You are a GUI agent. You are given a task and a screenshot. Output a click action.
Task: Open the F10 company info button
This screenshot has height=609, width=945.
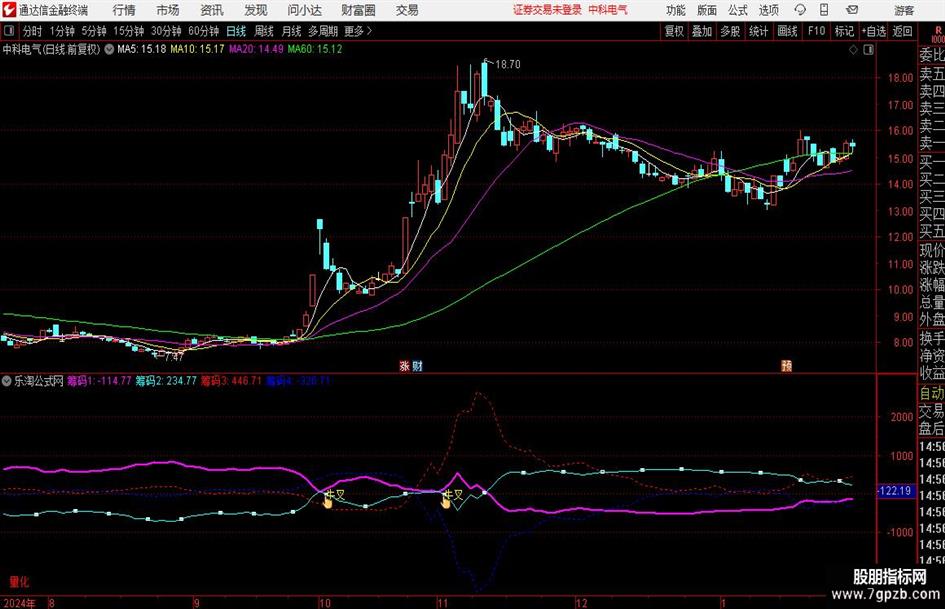pos(816,31)
